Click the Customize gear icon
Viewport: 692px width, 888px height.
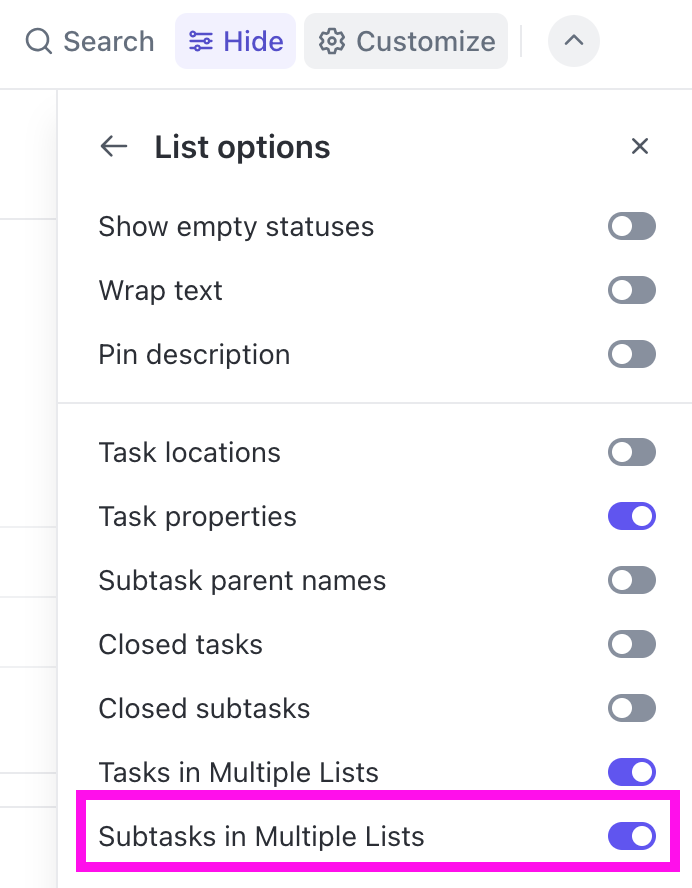332,42
